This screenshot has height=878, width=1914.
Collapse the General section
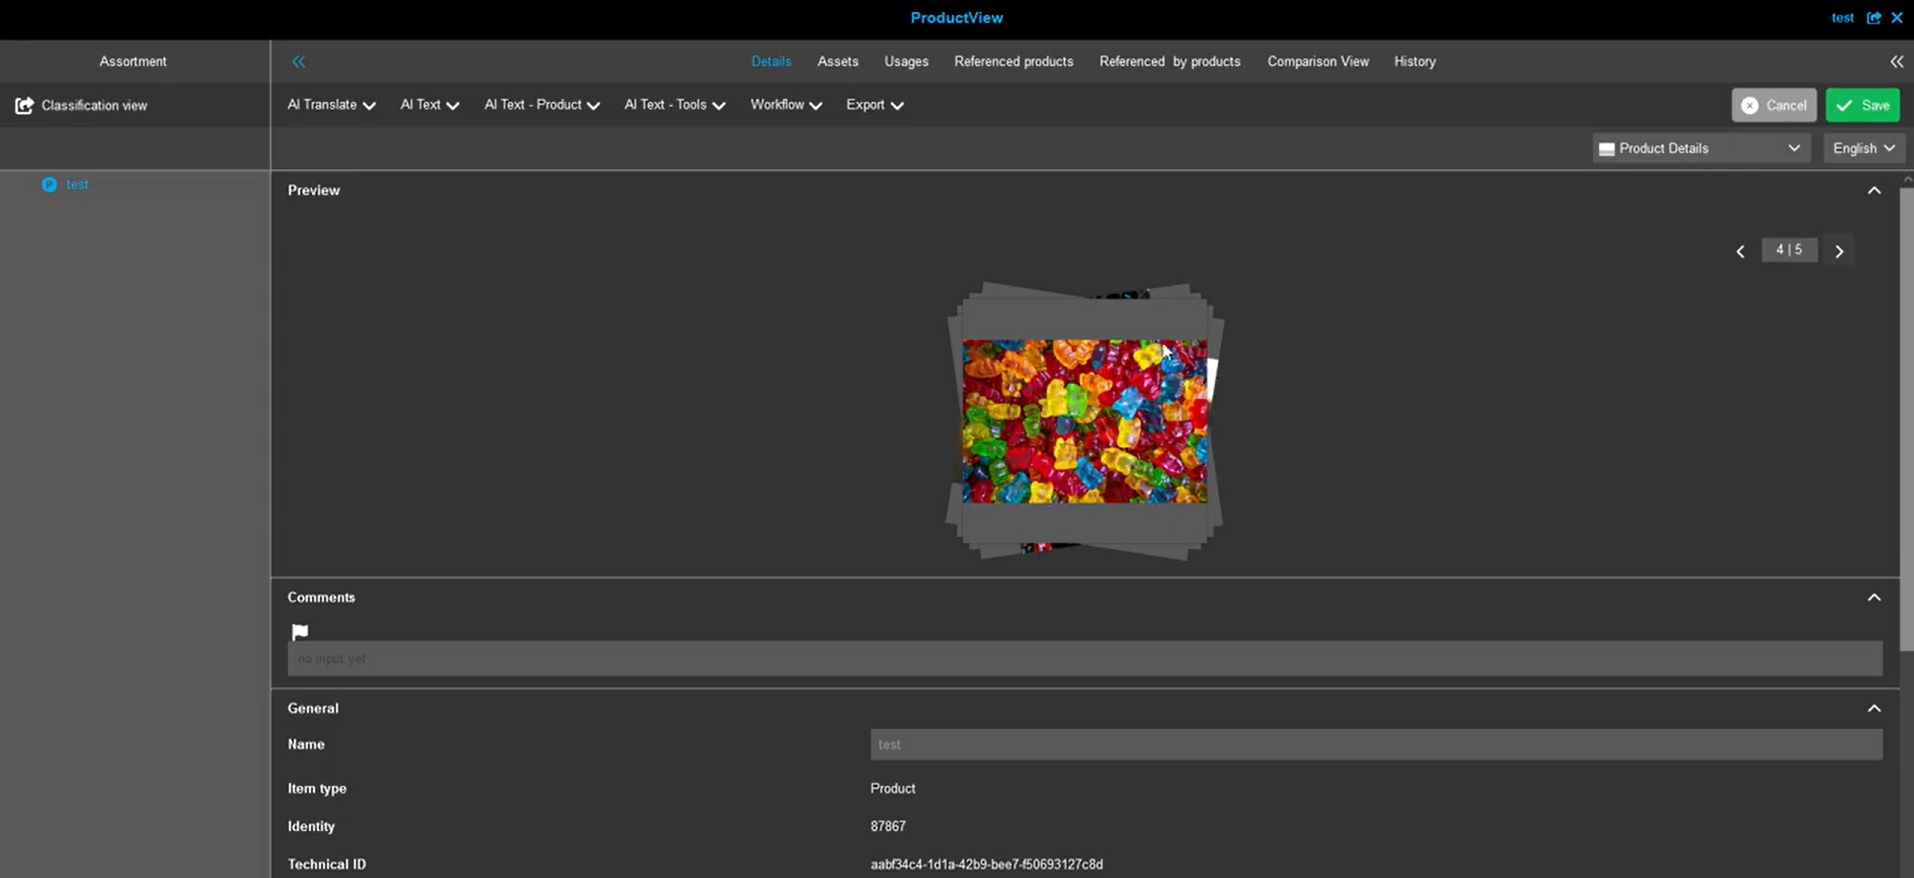click(1873, 708)
